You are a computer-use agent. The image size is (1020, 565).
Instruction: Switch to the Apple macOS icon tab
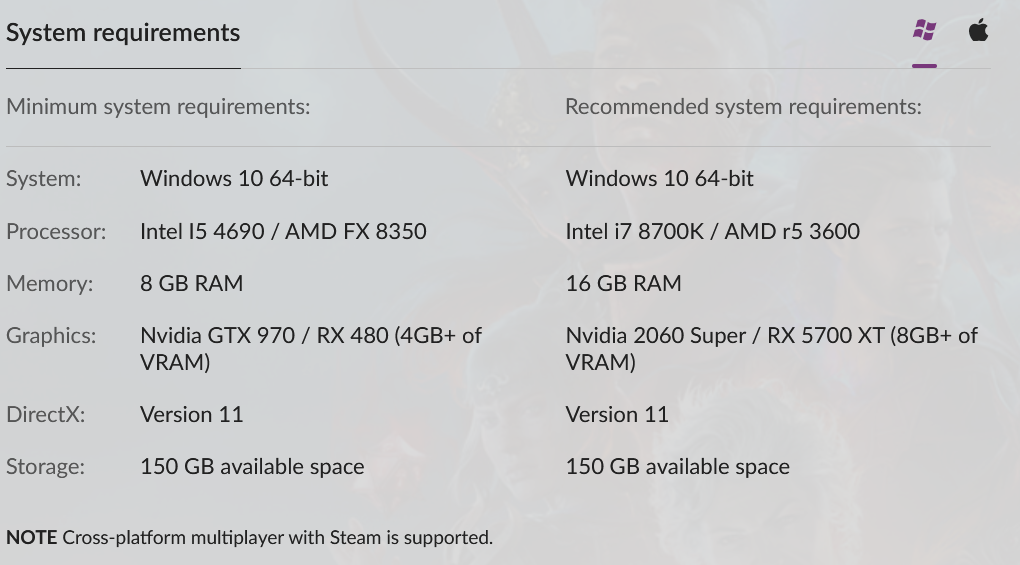coord(978,31)
